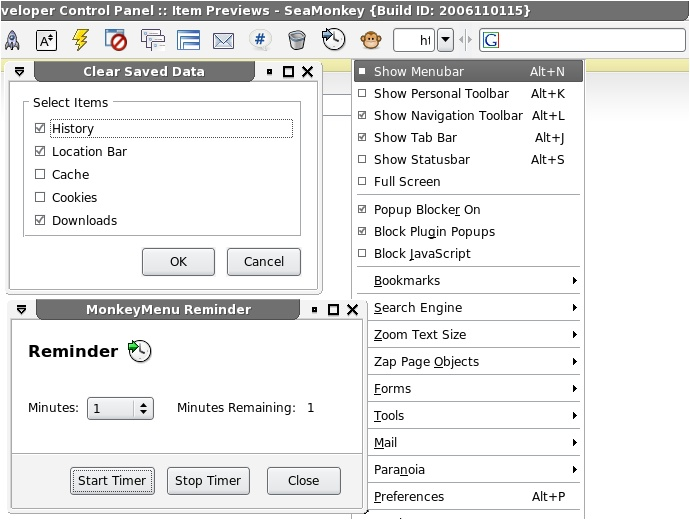Check the Cache checkbox
This screenshot has width=690, height=520.
40,174
